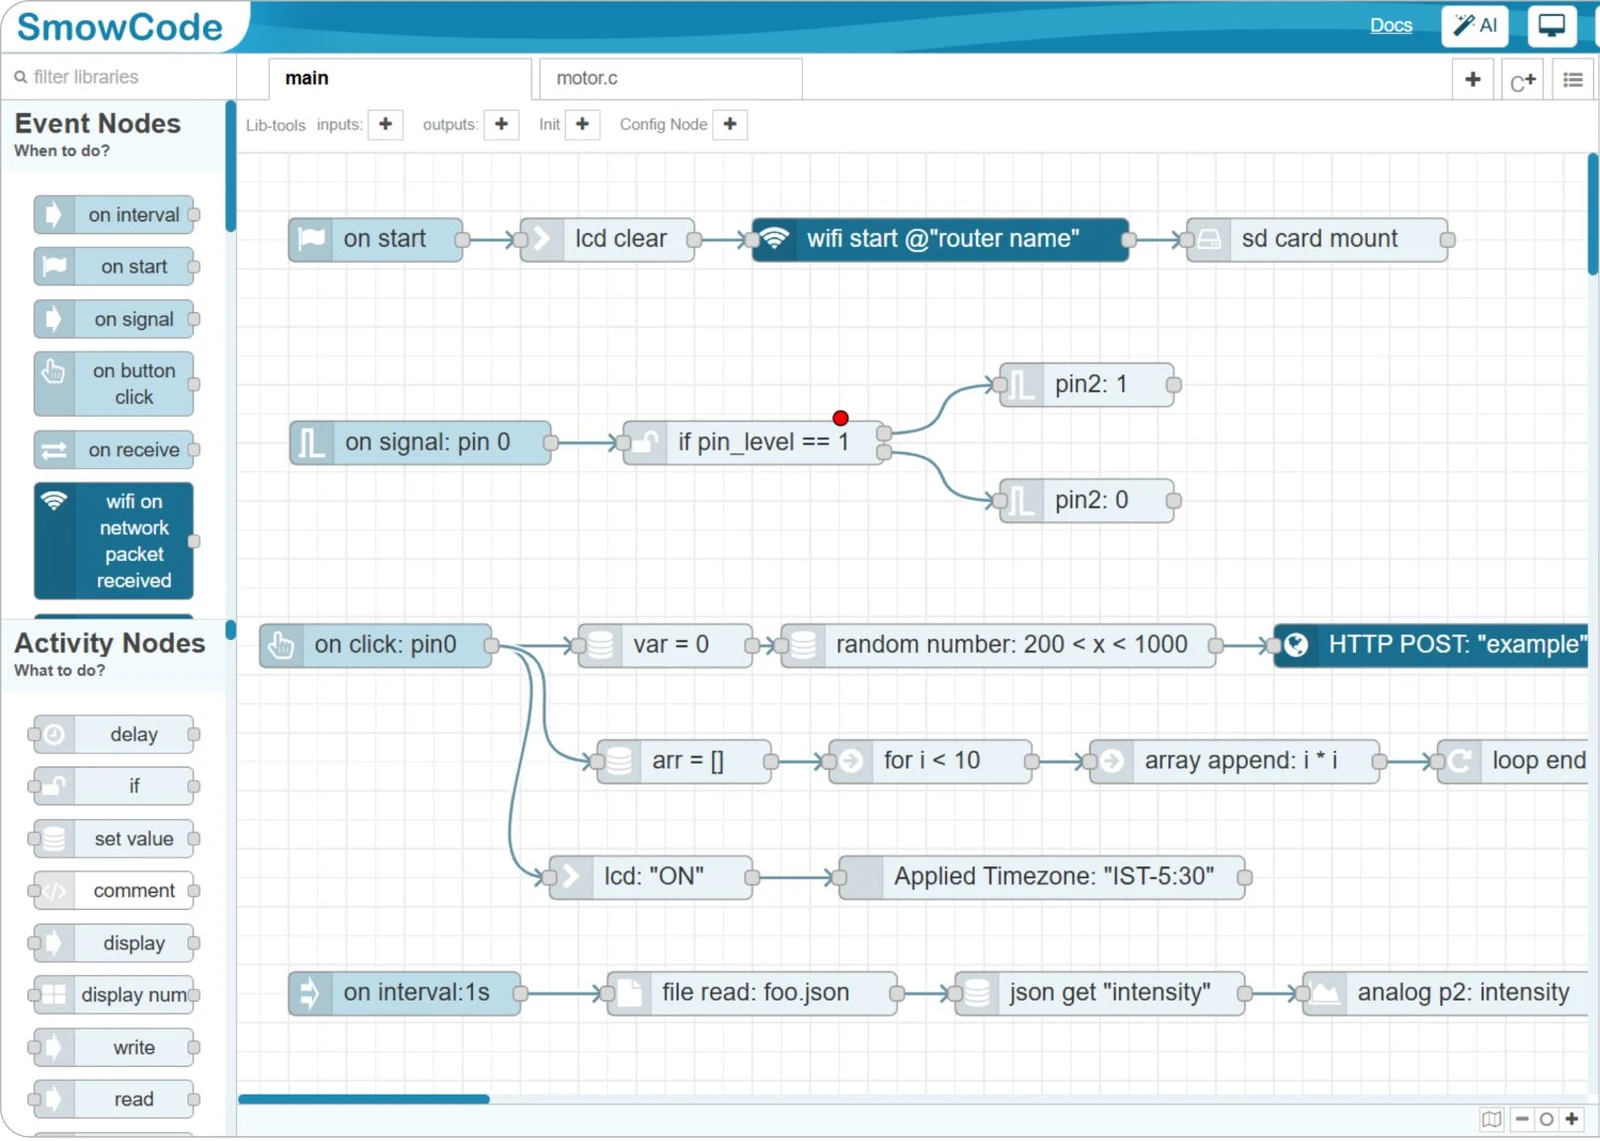This screenshot has height=1141, width=1600.
Task: Click the Event Nodes palette scrollbar
Action: [230, 166]
